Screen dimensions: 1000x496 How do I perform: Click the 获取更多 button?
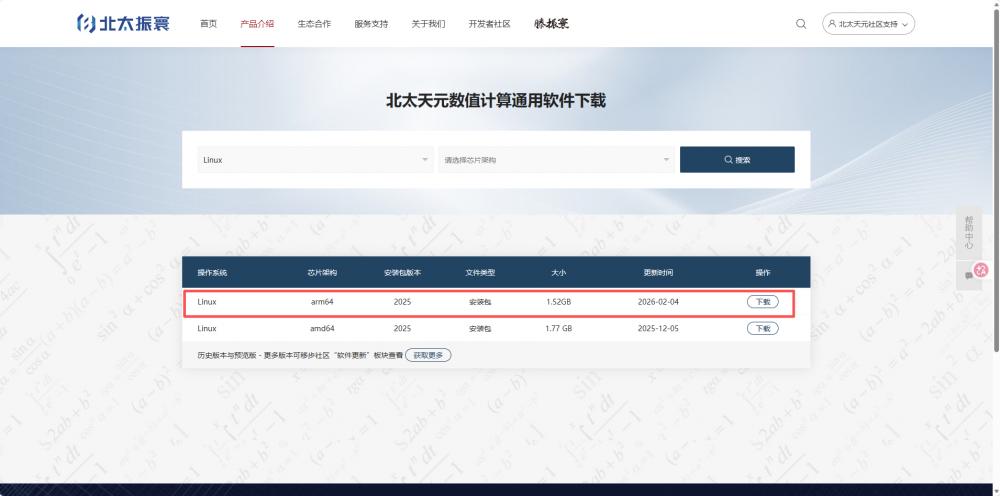pos(428,355)
